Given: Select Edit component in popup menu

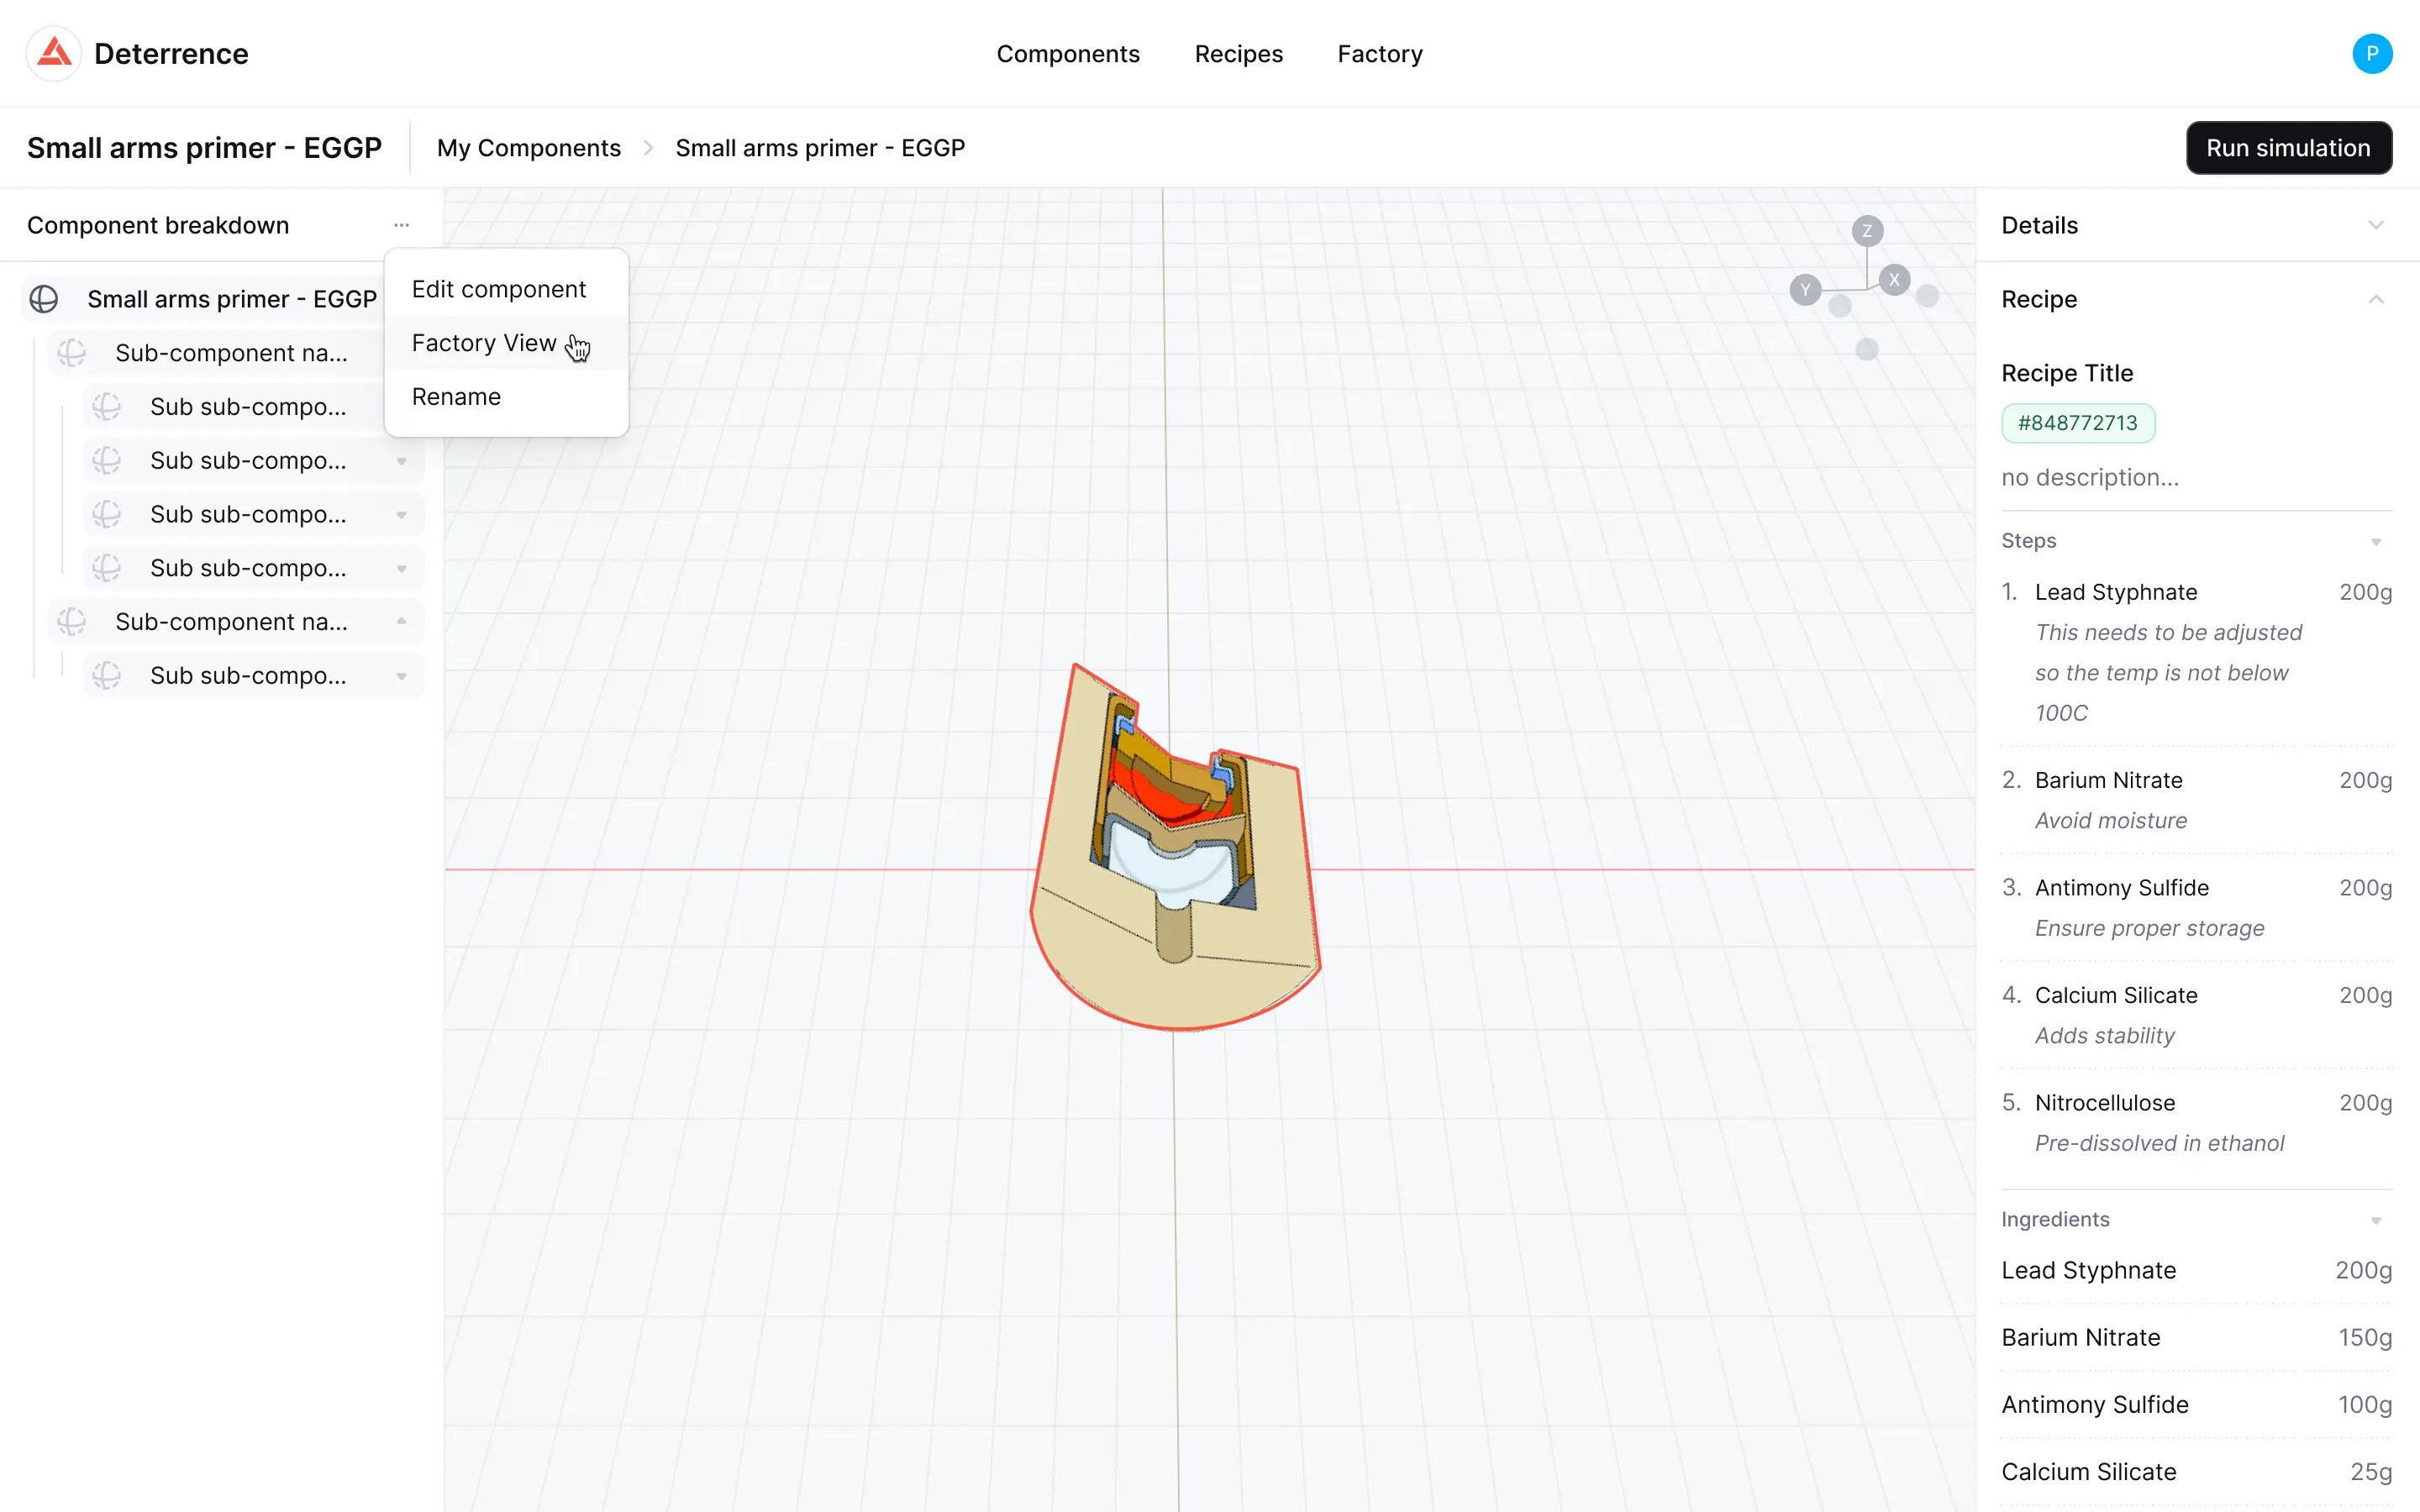Looking at the screenshot, I should click(x=498, y=289).
